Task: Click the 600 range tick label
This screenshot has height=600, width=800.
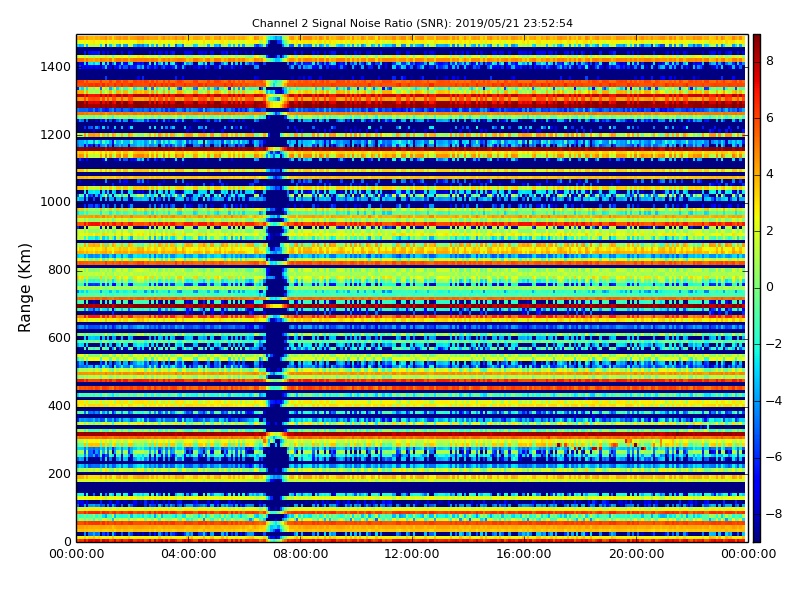Action: [x=59, y=338]
